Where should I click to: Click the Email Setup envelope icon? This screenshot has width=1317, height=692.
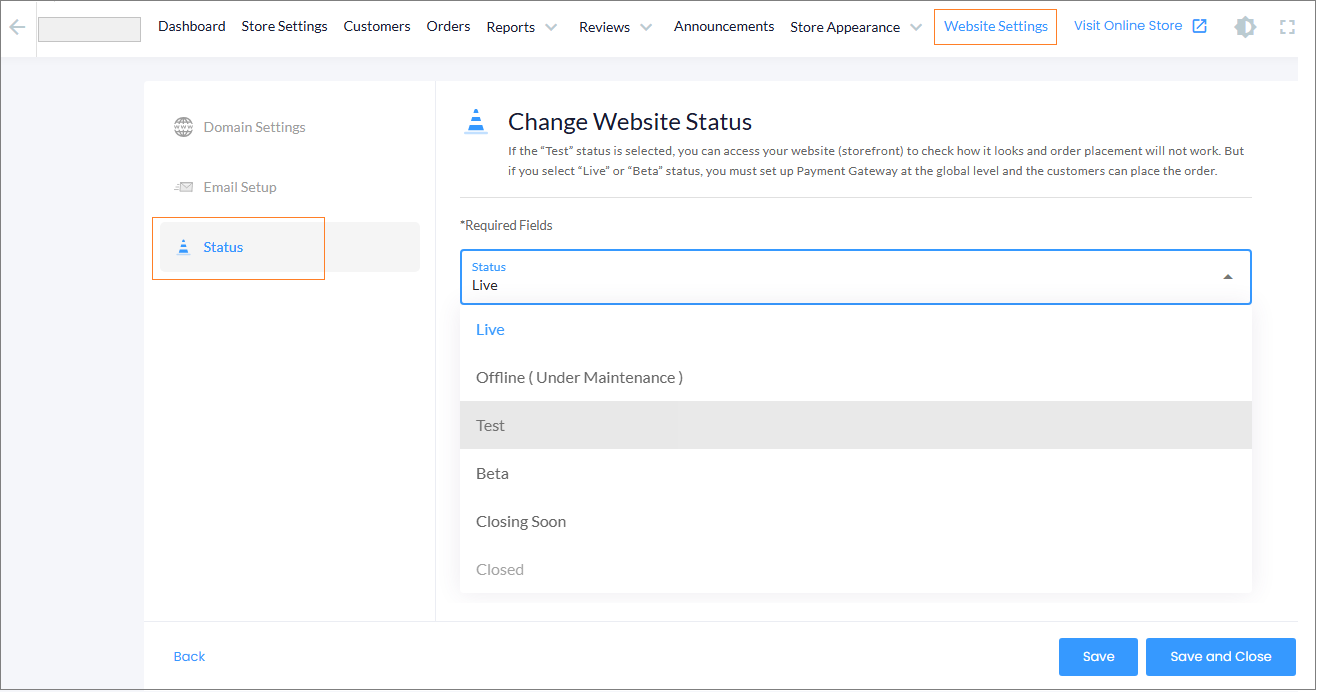(183, 187)
